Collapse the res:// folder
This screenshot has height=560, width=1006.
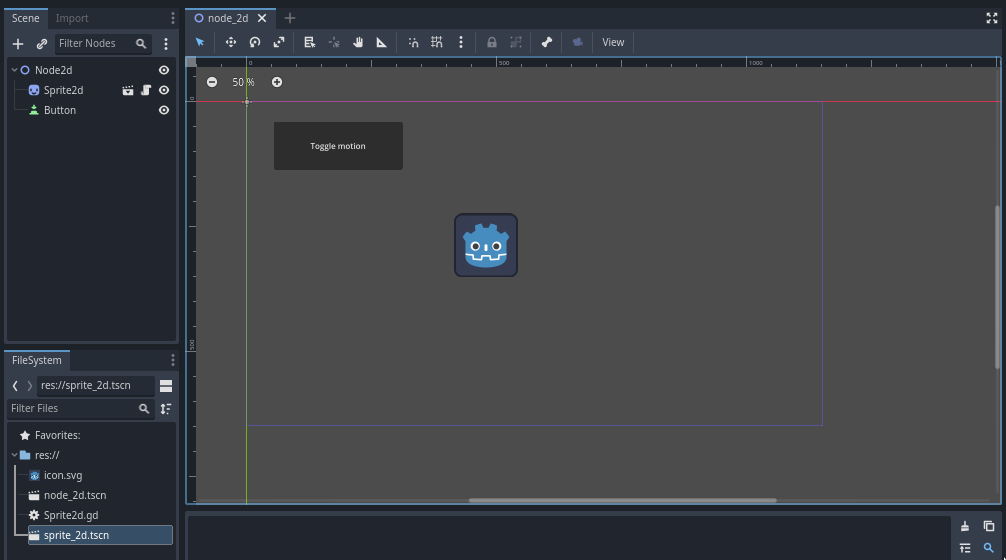14,455
